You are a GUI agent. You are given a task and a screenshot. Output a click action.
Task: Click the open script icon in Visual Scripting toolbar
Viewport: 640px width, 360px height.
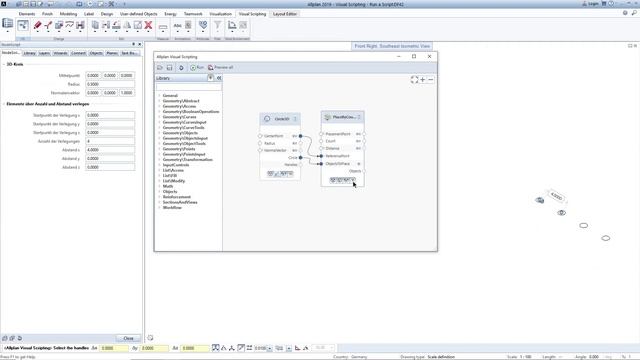[160, 67]
